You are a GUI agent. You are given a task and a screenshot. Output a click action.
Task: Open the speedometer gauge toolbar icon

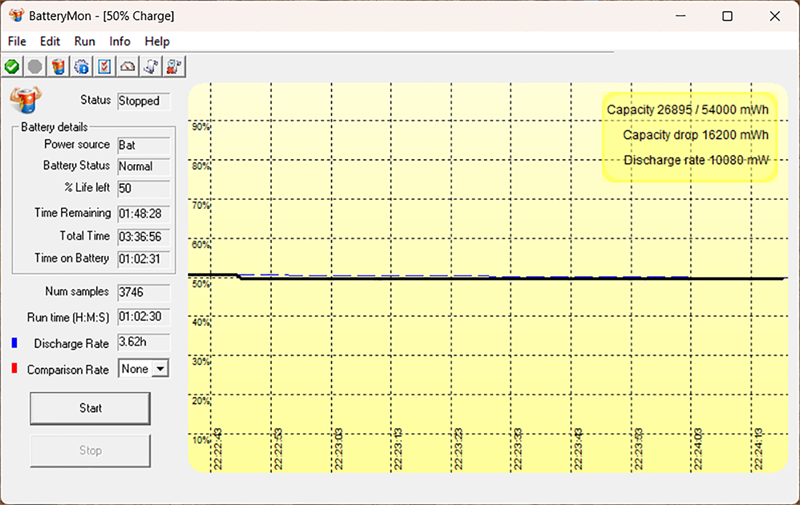(x=128, y=67)
